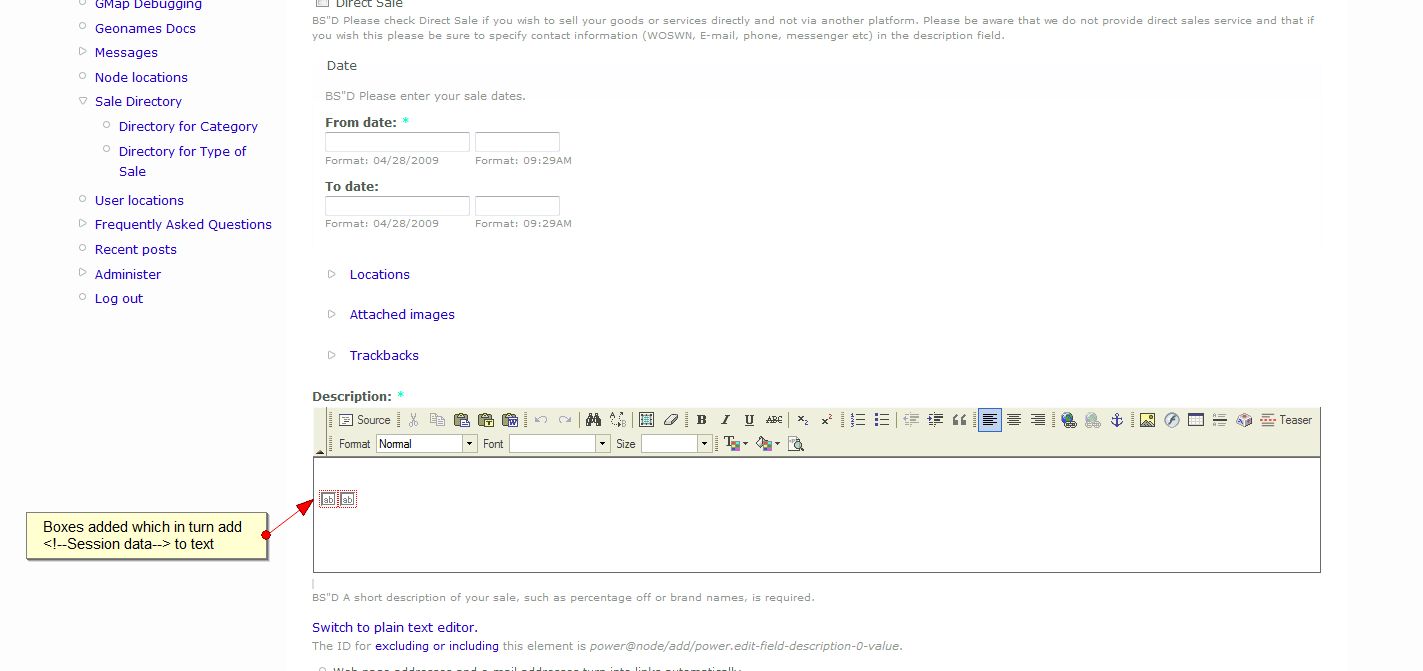This screenshot has width=1423, height=671.
Task: Expand the Trackbacks section
Action: 384,355
